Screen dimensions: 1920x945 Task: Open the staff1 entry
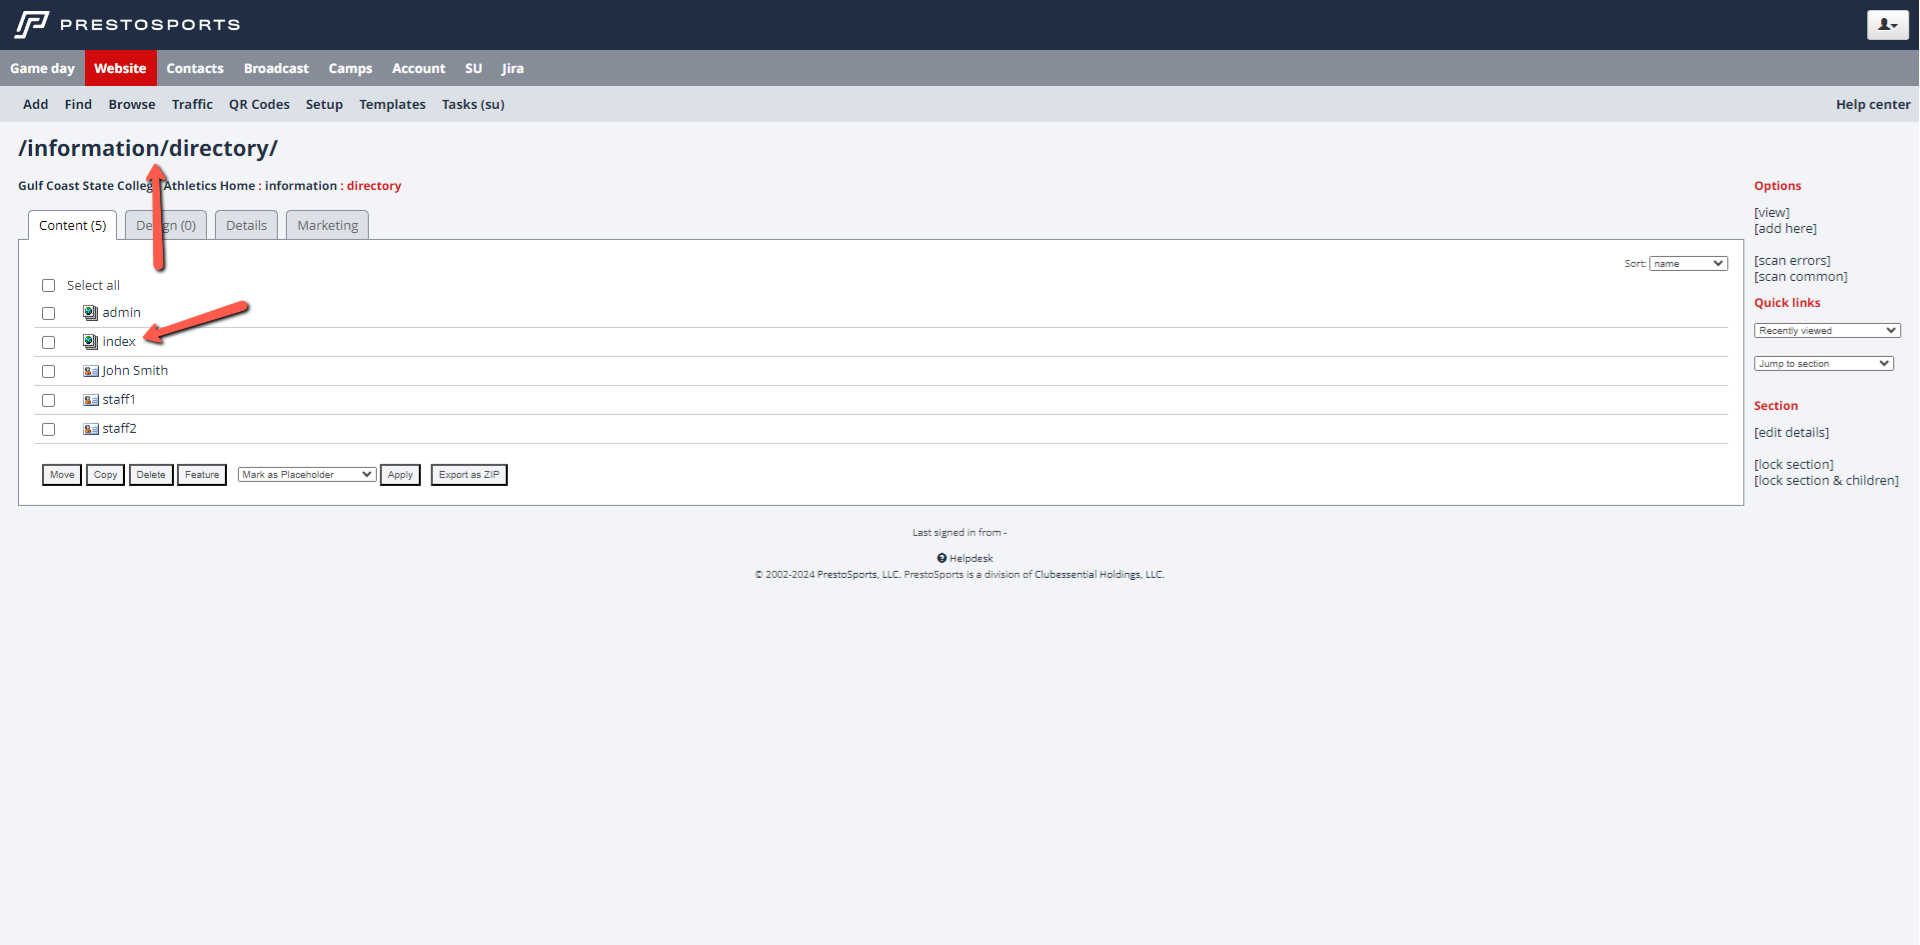119,400
